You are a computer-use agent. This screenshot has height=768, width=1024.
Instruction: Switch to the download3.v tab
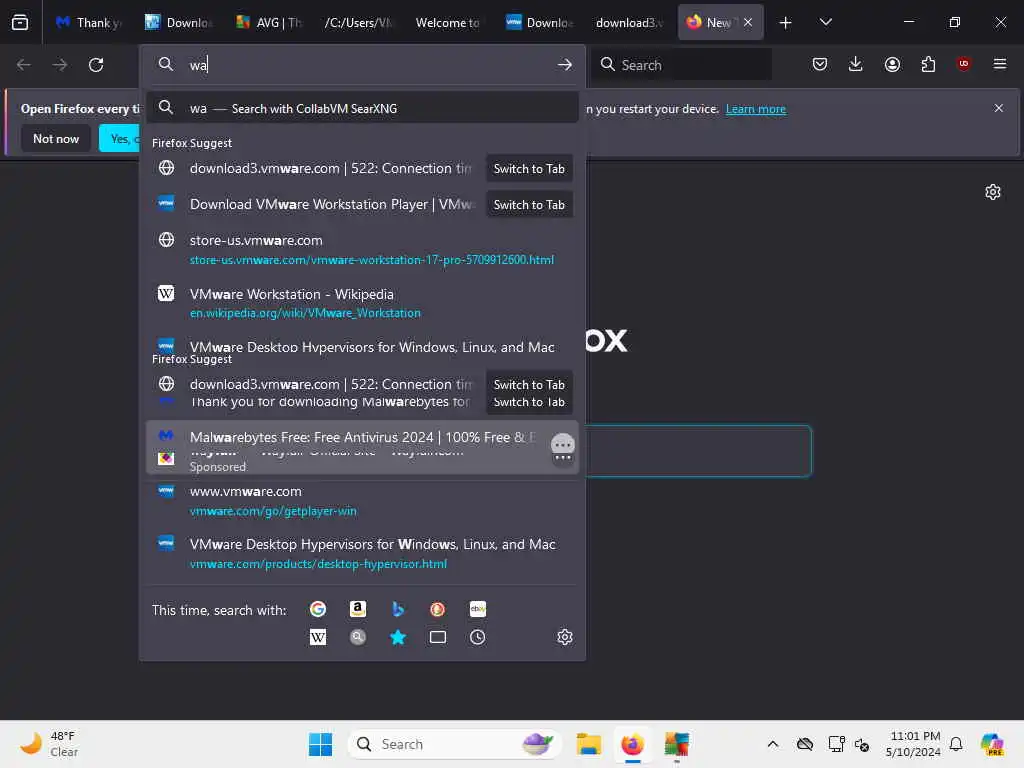pyautogui.click(x=630, y=22)
